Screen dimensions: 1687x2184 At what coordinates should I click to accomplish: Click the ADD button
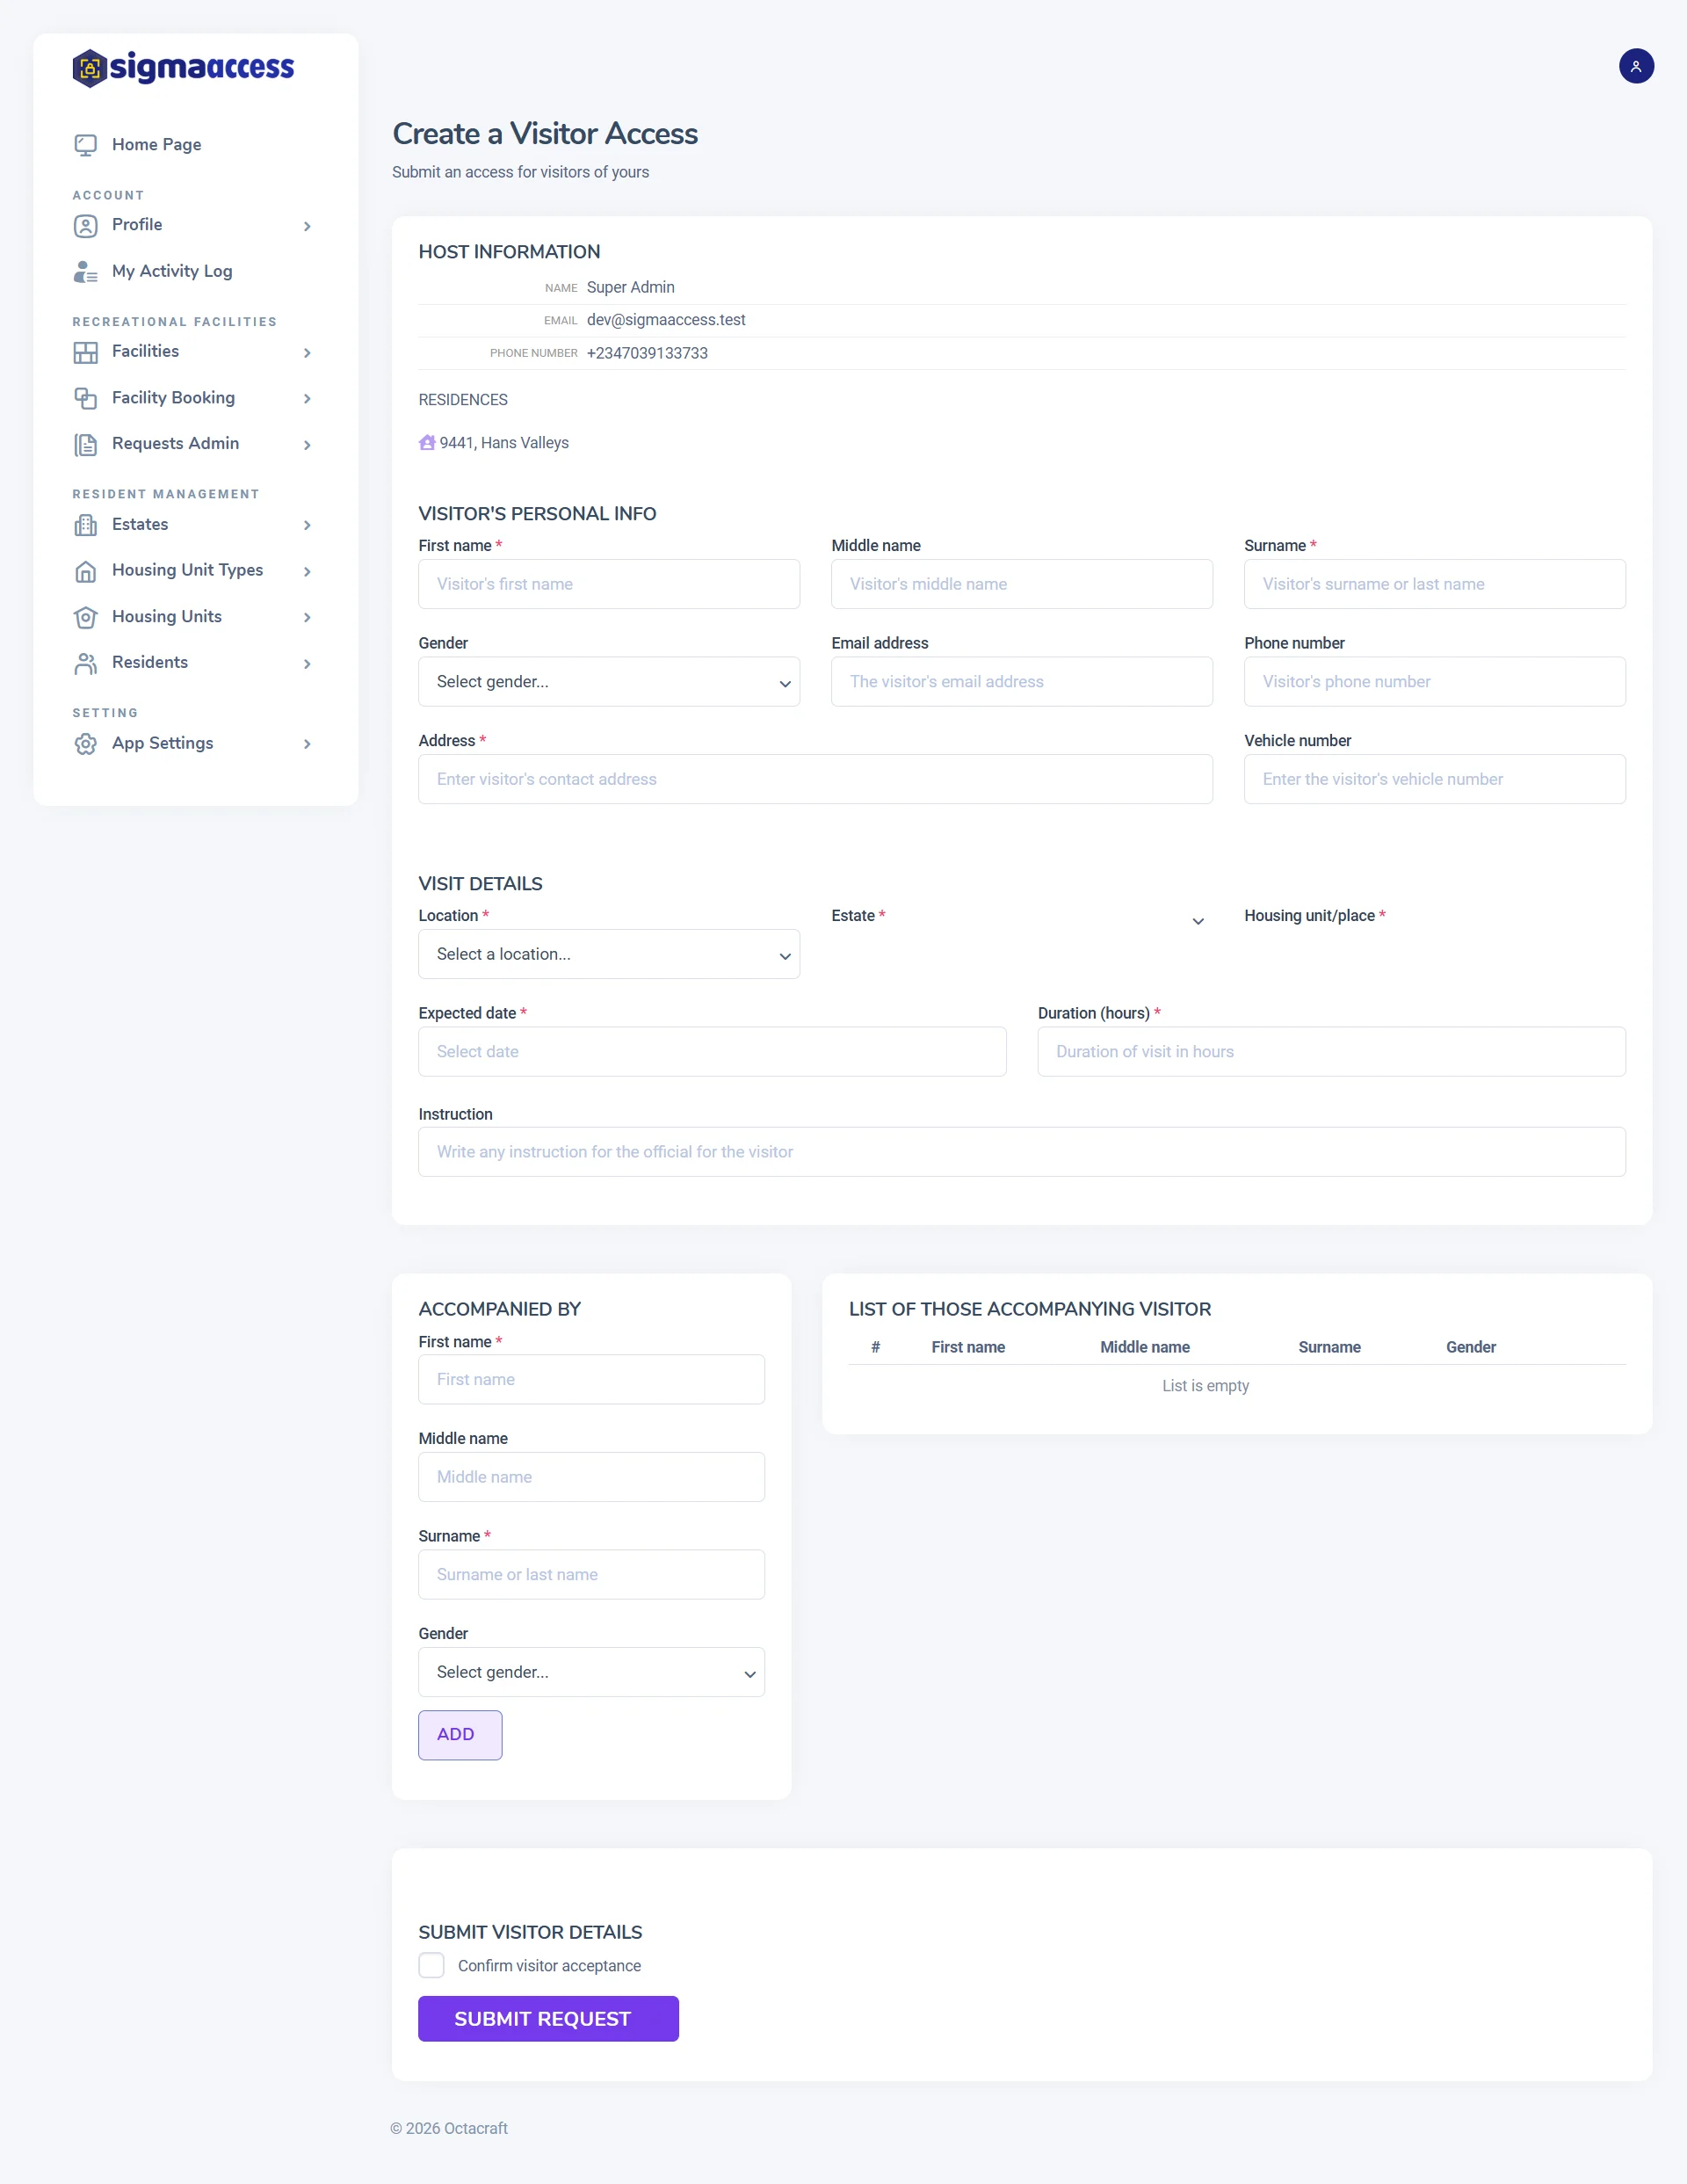click(x=460, y=1735)
